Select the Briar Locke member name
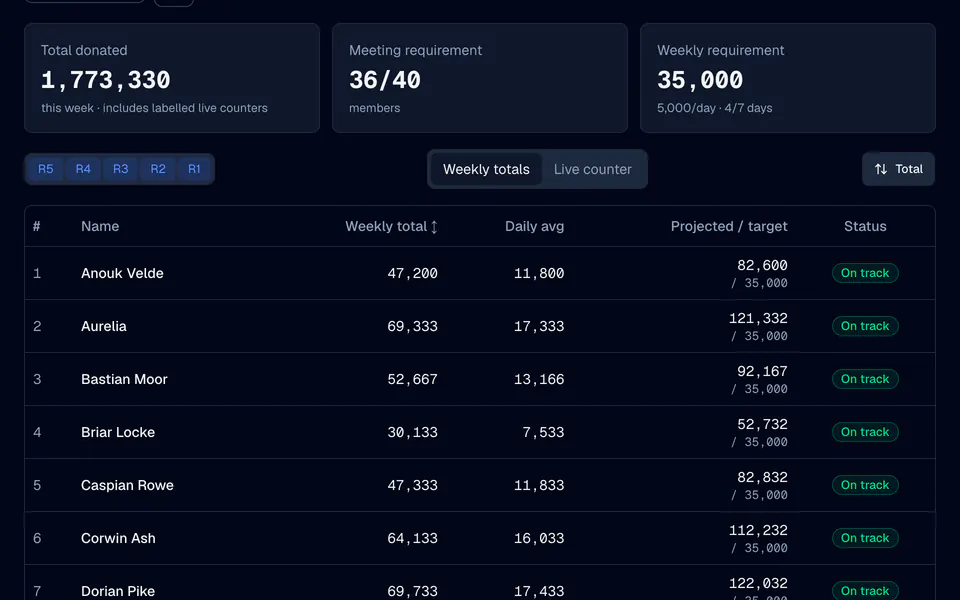Screen dimensions: 960x600 118,432
